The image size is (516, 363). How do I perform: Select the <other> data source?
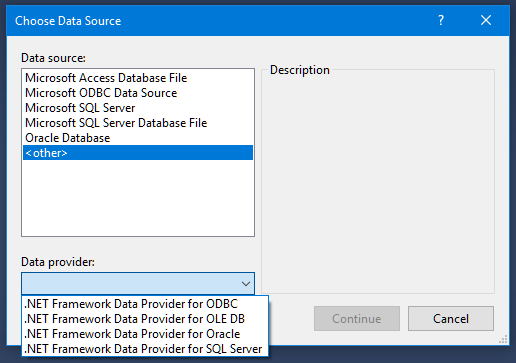(x=138, y=153)
